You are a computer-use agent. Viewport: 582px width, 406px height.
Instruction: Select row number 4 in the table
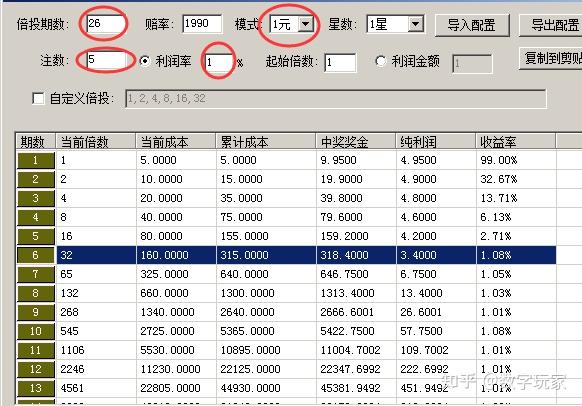36,217
